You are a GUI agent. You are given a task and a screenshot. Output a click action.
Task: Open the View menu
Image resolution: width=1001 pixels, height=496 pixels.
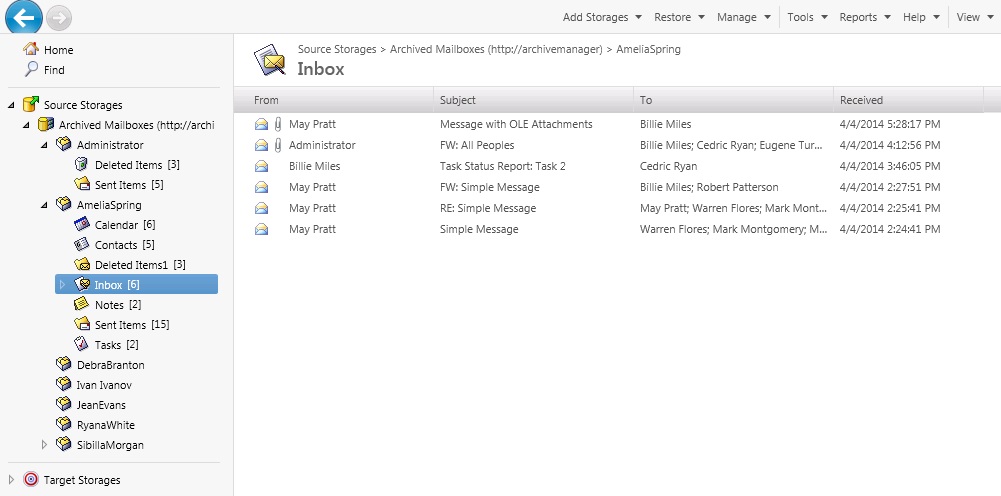pos(975,17)
